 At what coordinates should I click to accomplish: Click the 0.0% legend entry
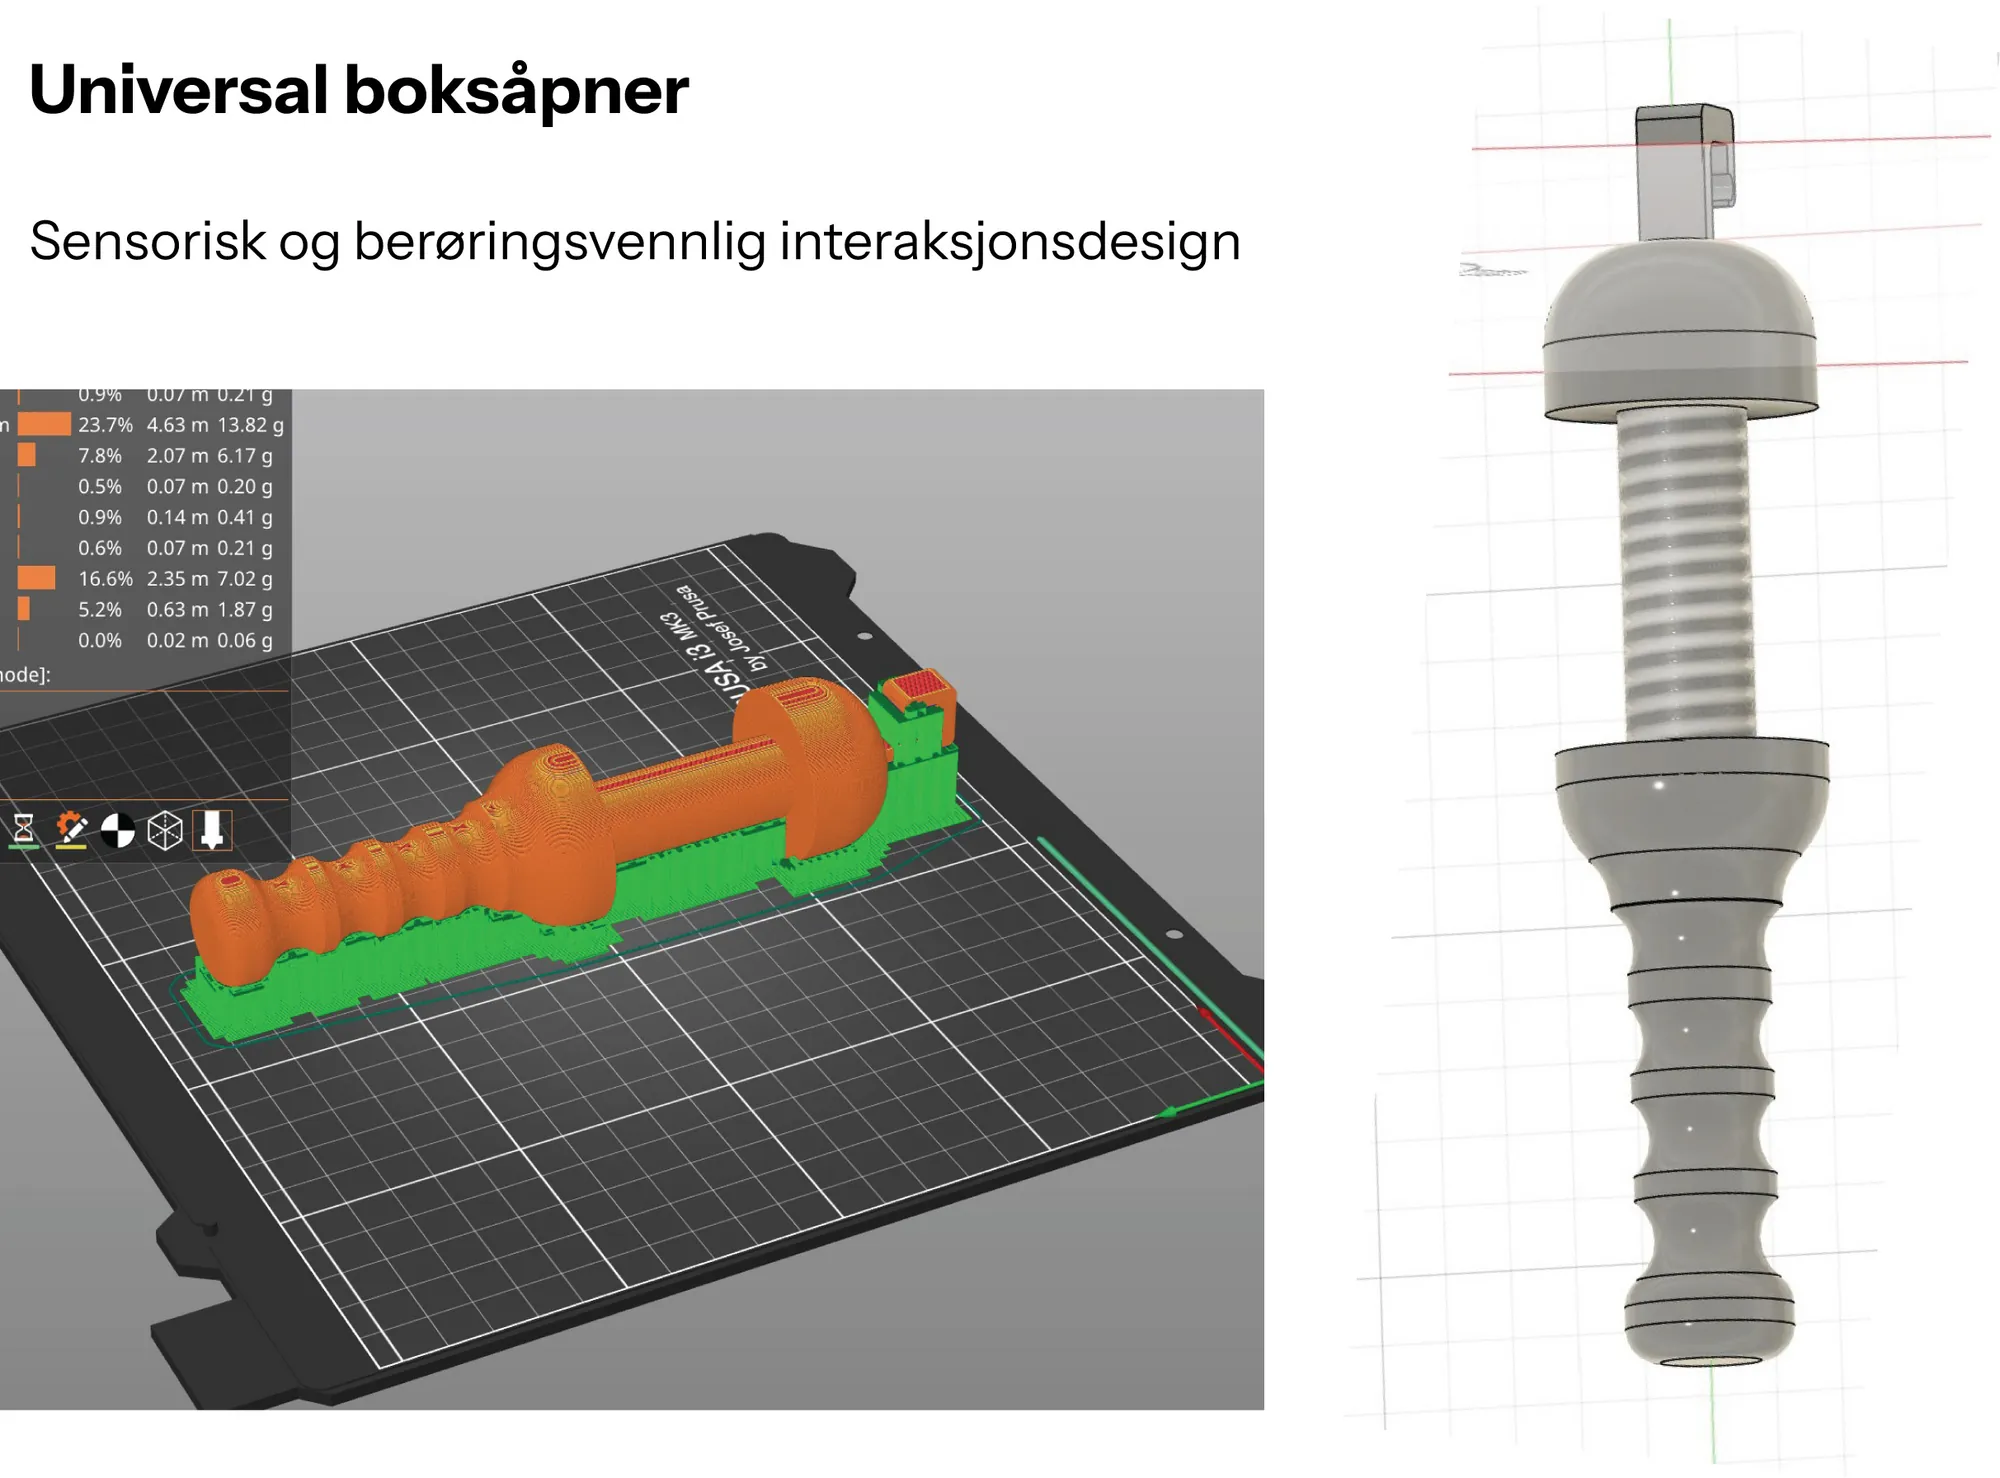(98, 638)
